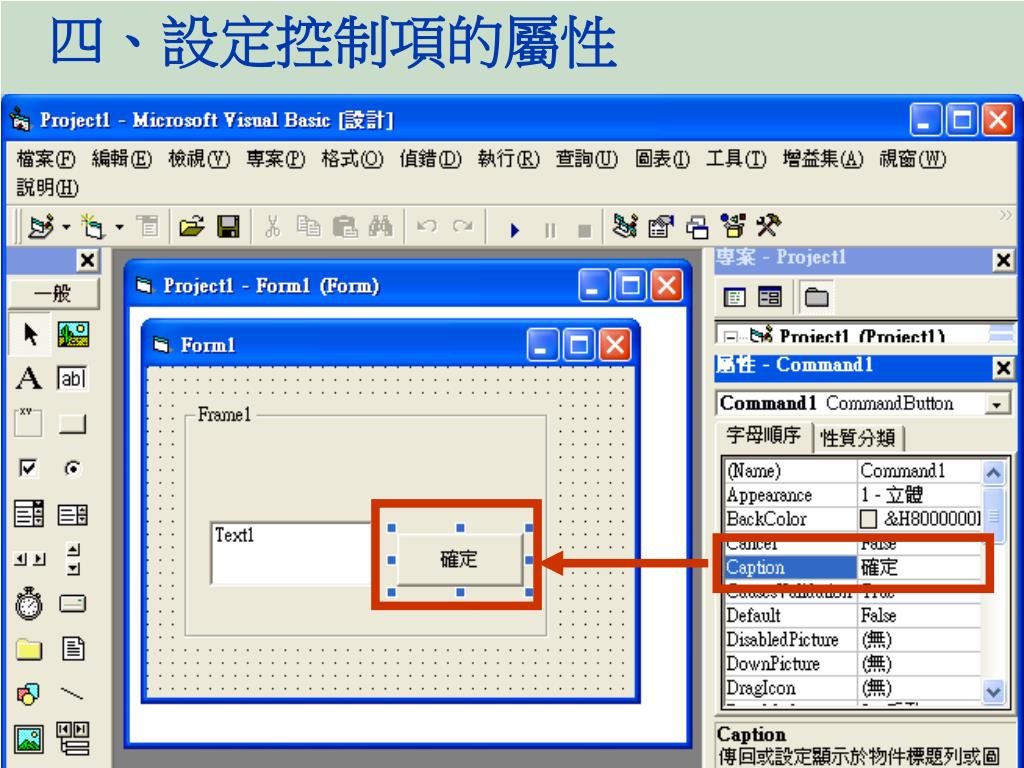Open the 格式(O) menu
Viewport: 1024px width, 768px height.
click(x=352, y=159)
